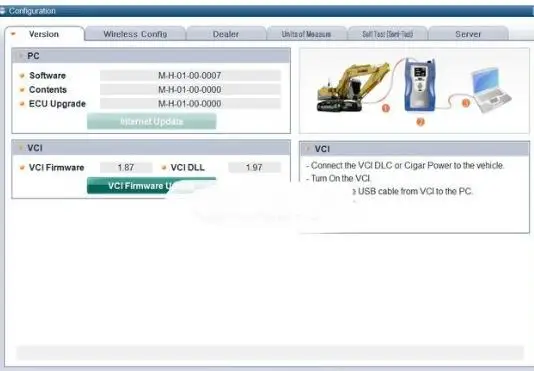Screen dimensions: 534x371
Task: Click the VCI Firmware Update button
Action: coord(152,186)
